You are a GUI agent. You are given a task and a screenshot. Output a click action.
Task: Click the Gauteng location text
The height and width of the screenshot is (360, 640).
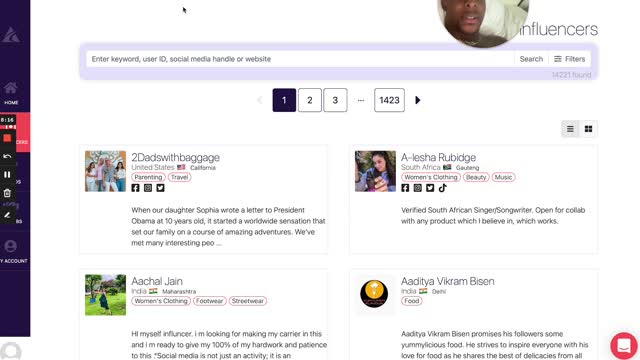(x=467, y=168)
